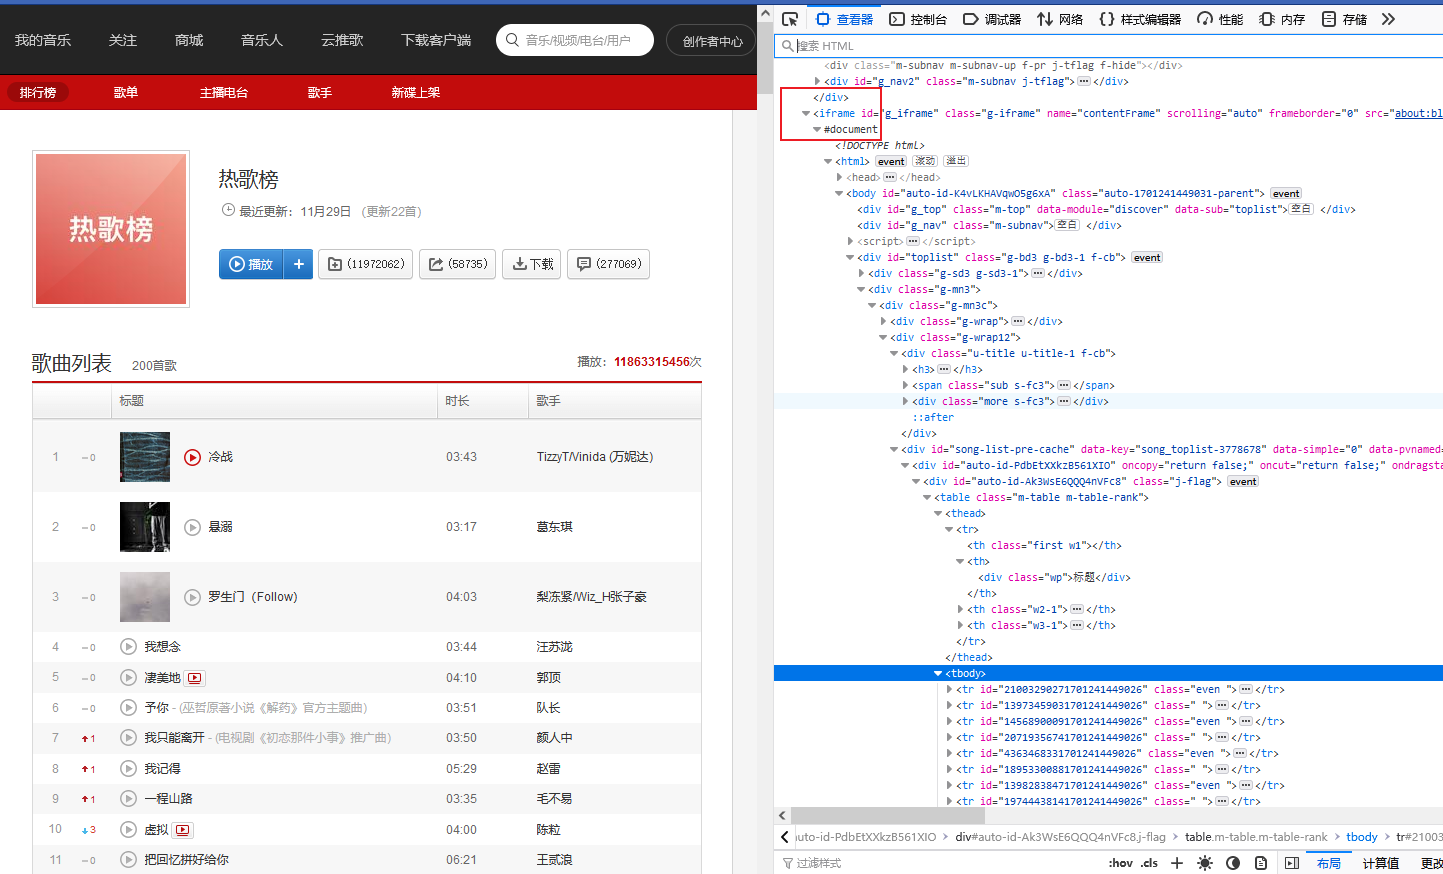The image size is (1443, 874).
Task: Open the 样式编辑器 style editor tab
Action: click(x=1140, y=19)
